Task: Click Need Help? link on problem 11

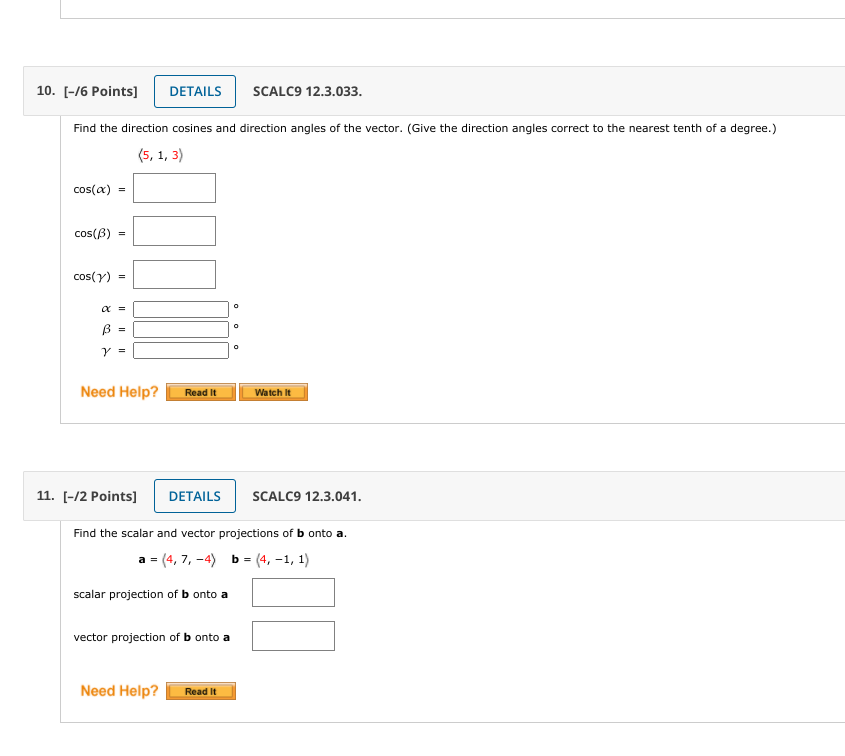Action: (x=119, y=690)
